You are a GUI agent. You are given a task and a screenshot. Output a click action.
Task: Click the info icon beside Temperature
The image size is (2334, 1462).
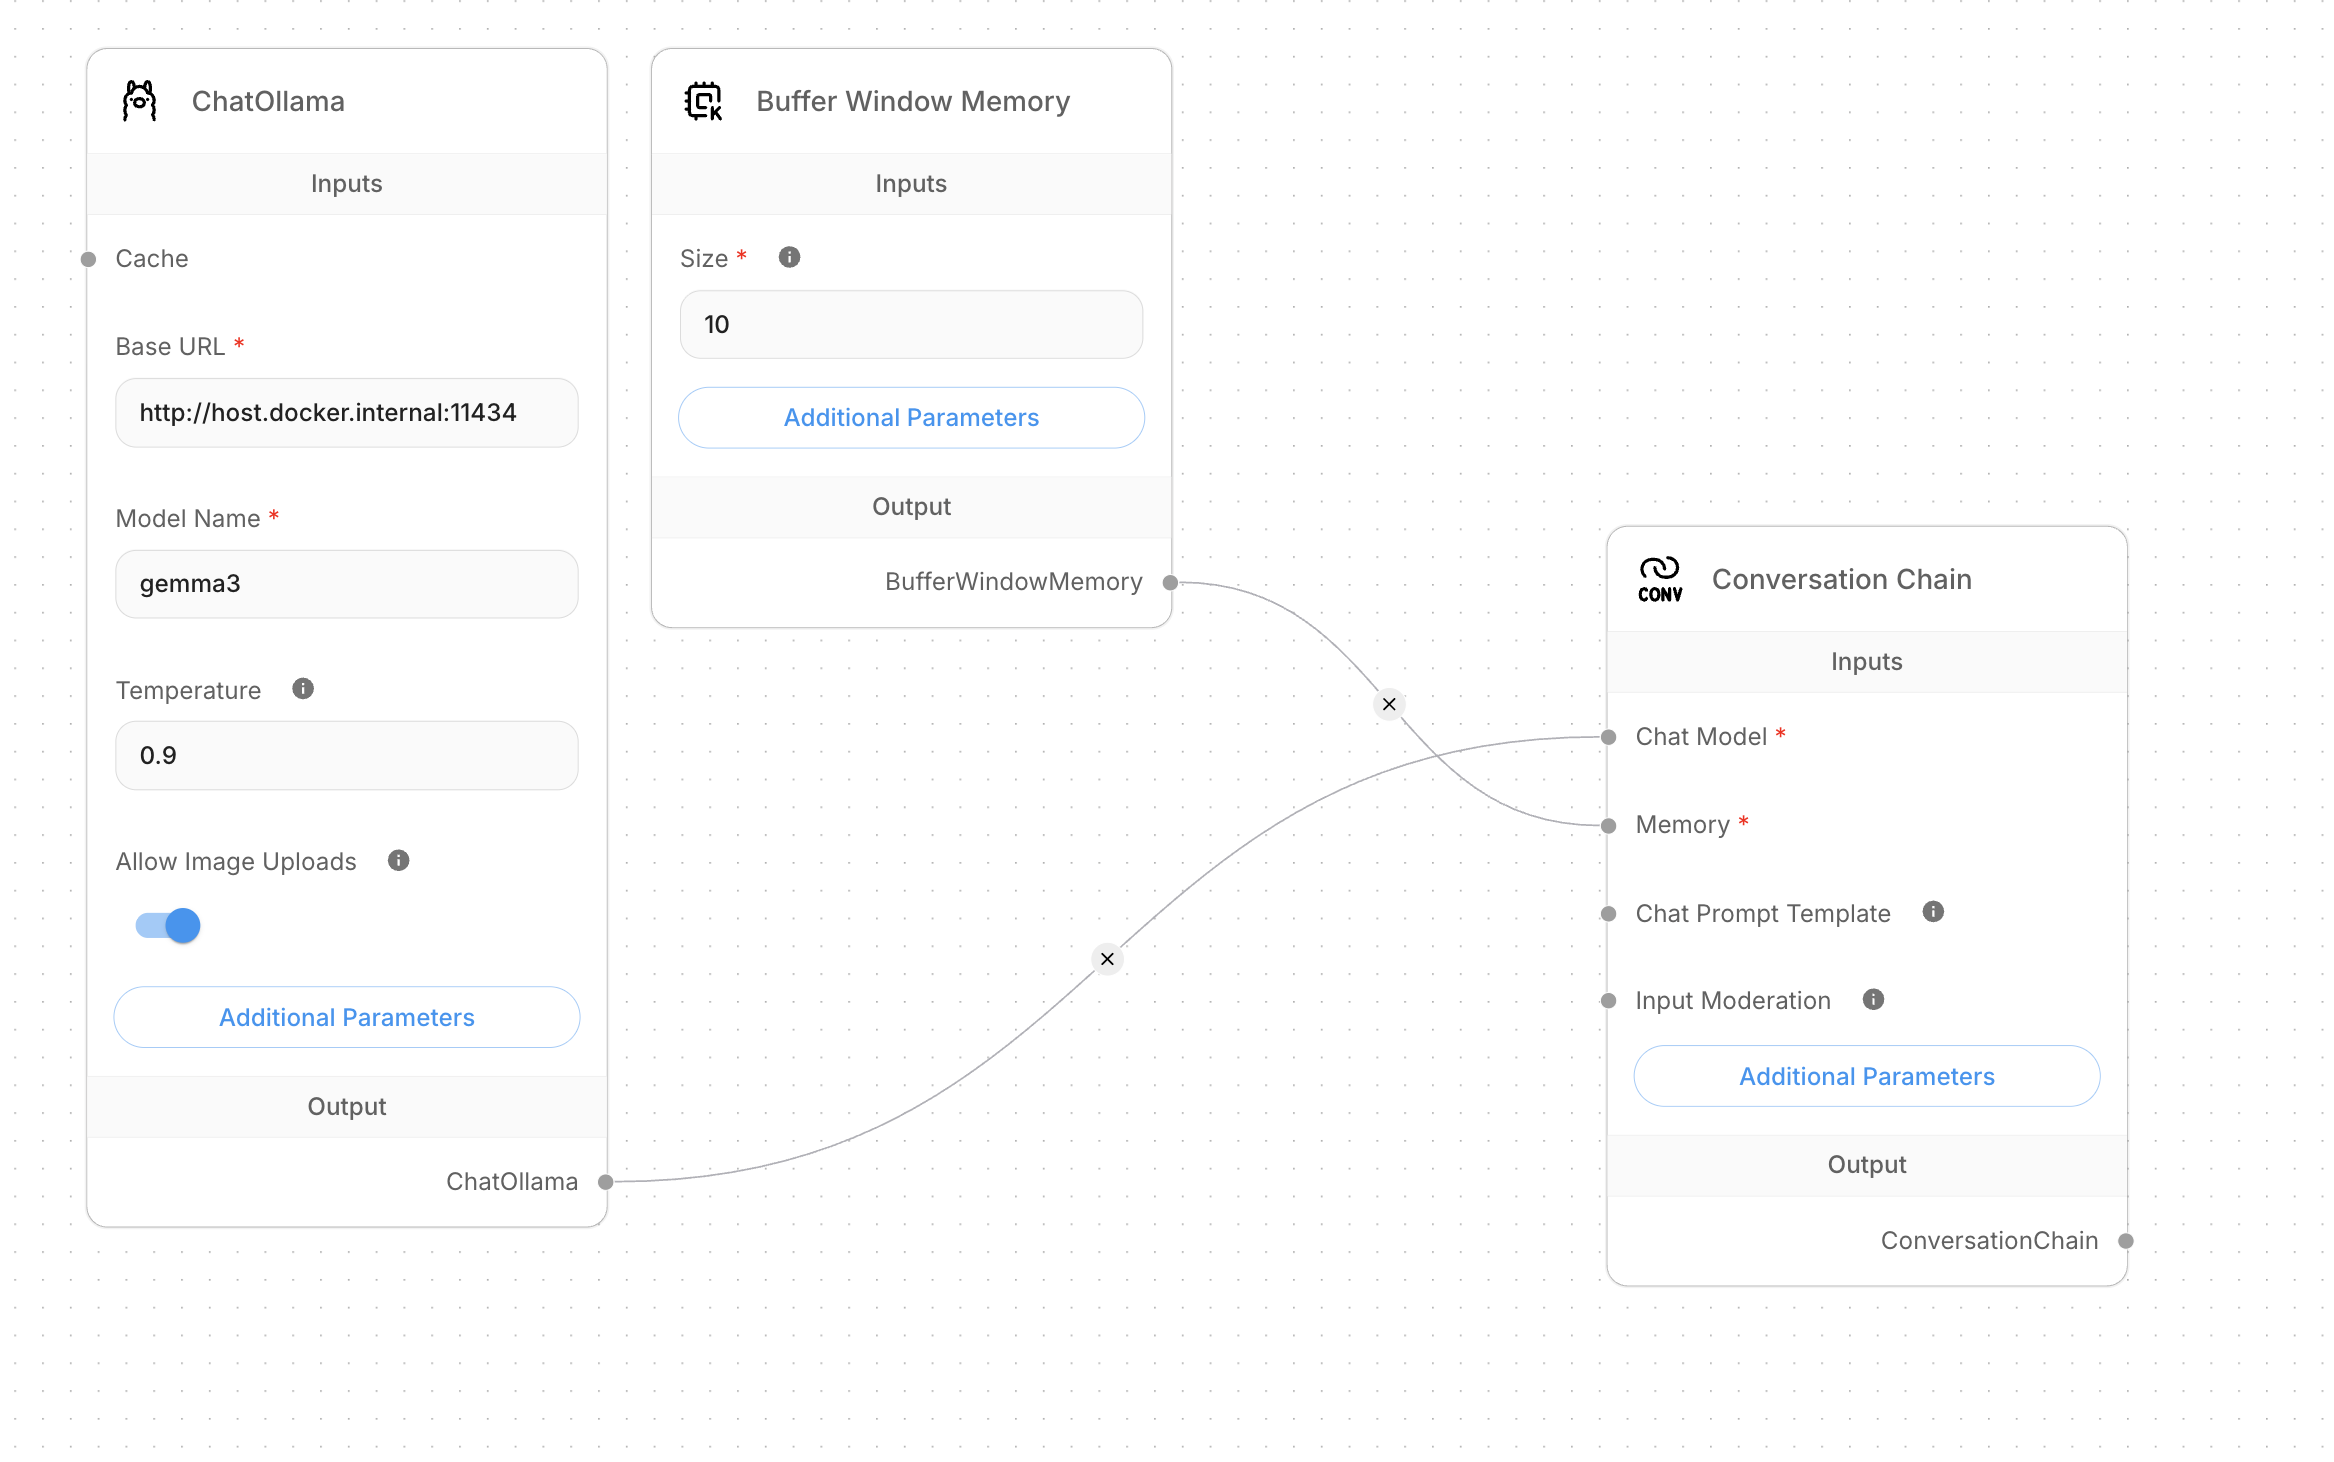click(x=303, y=688)
